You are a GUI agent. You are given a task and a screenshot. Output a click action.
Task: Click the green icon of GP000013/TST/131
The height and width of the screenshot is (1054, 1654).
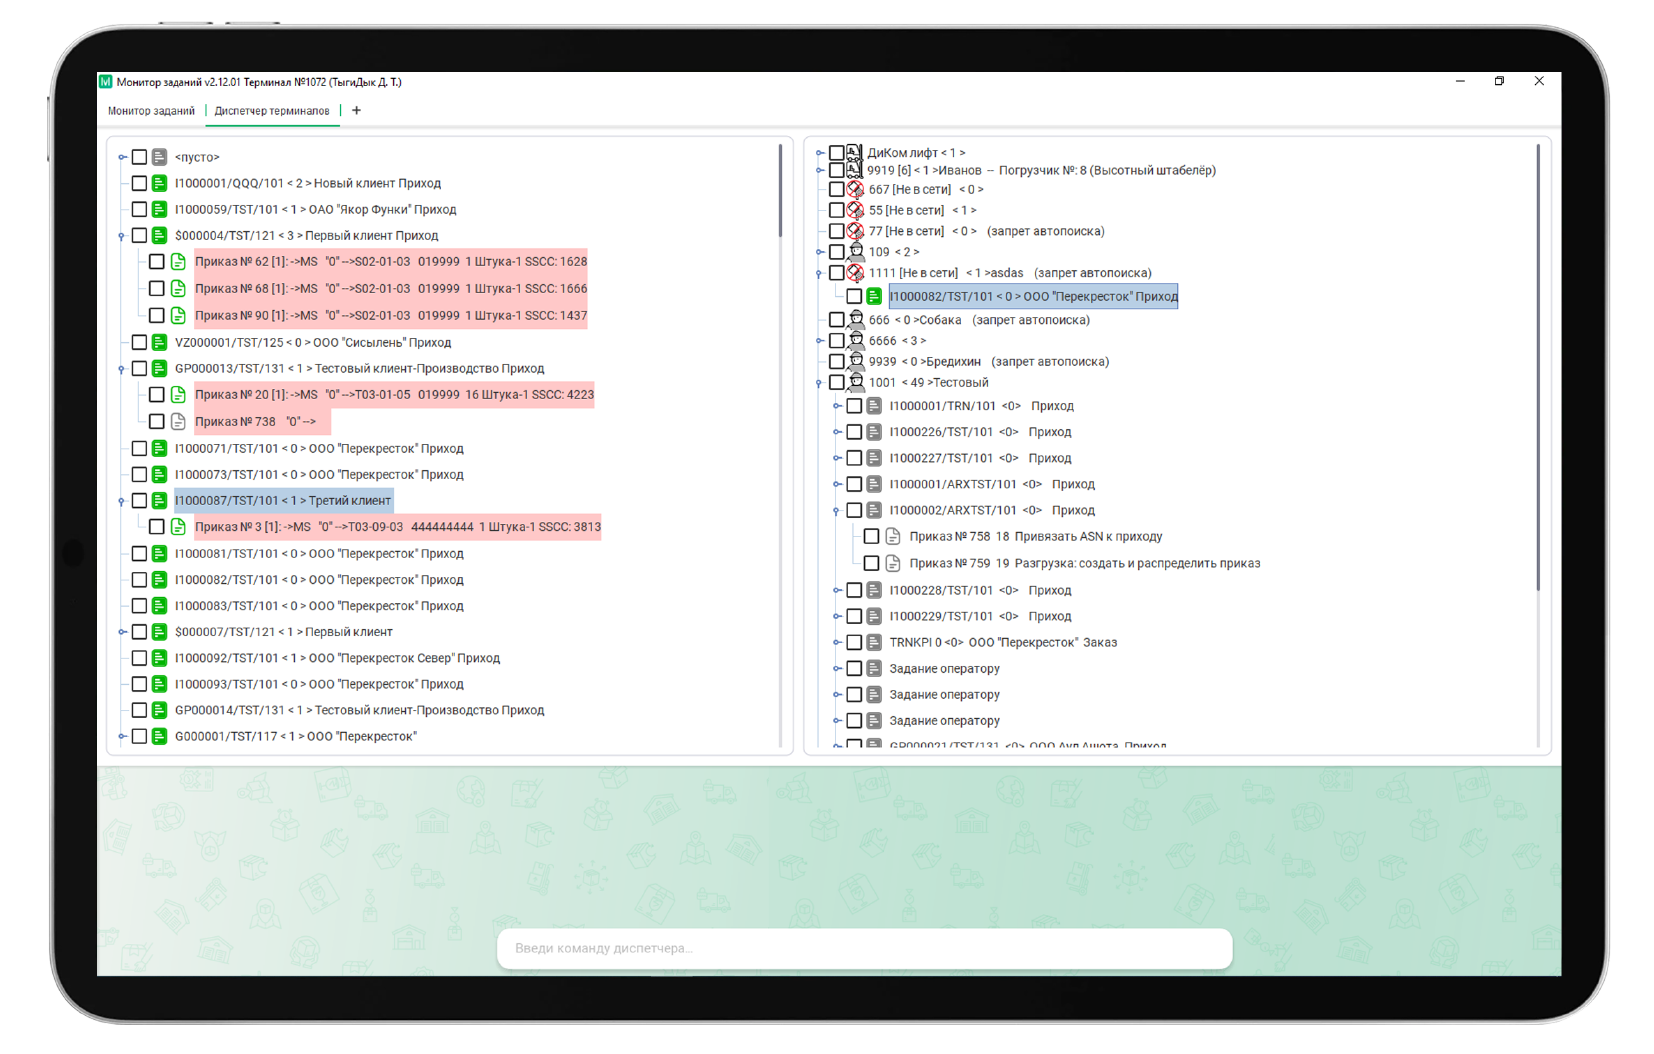tap(159, 368)
